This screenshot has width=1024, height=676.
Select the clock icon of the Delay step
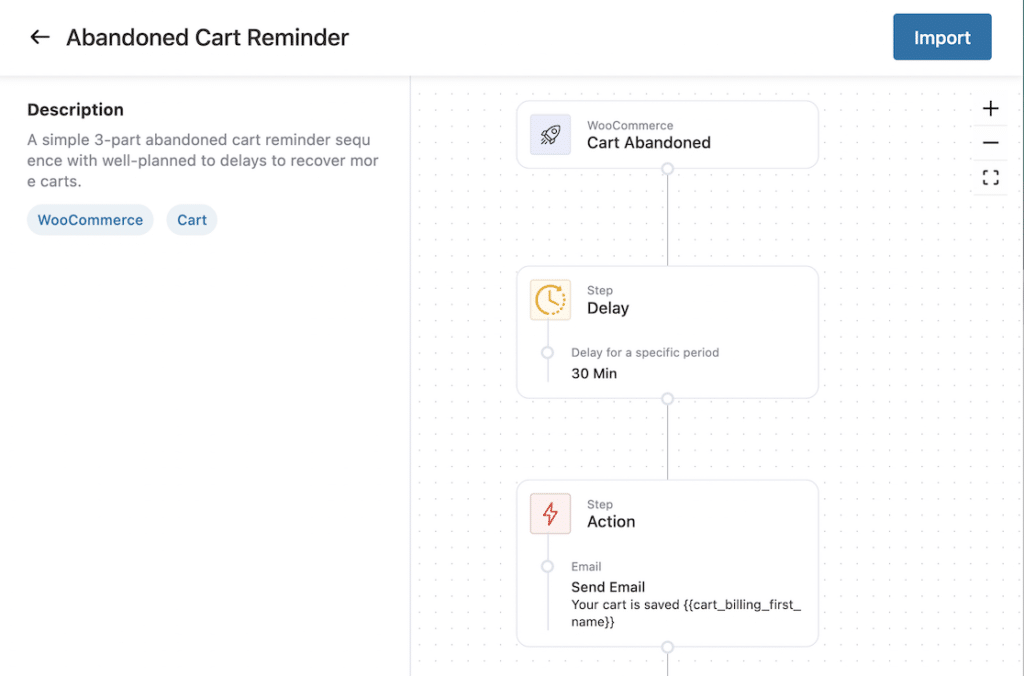550,300
